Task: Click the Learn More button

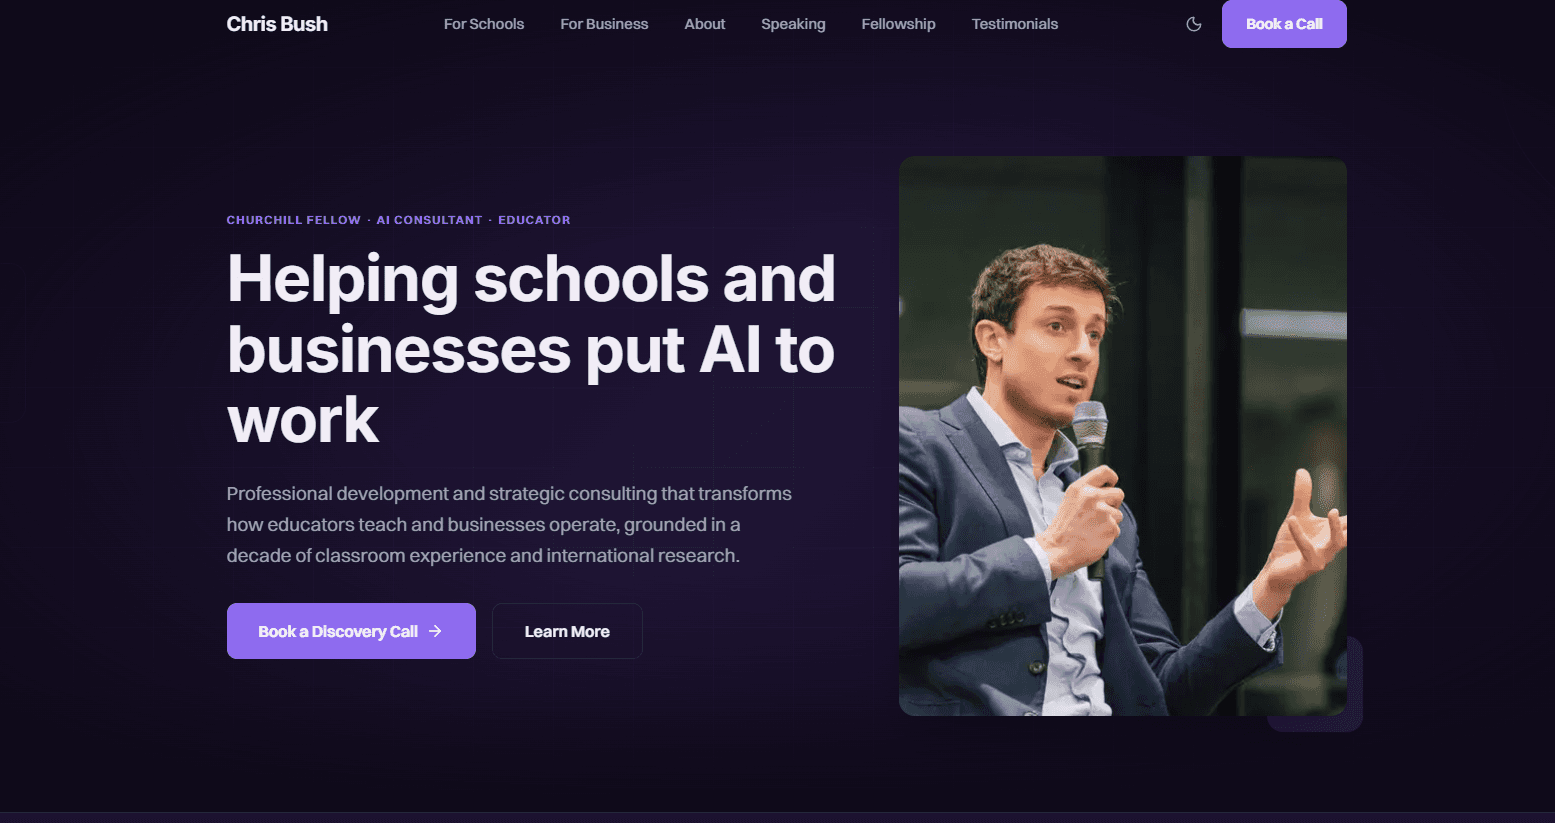Action: (567, 631)
